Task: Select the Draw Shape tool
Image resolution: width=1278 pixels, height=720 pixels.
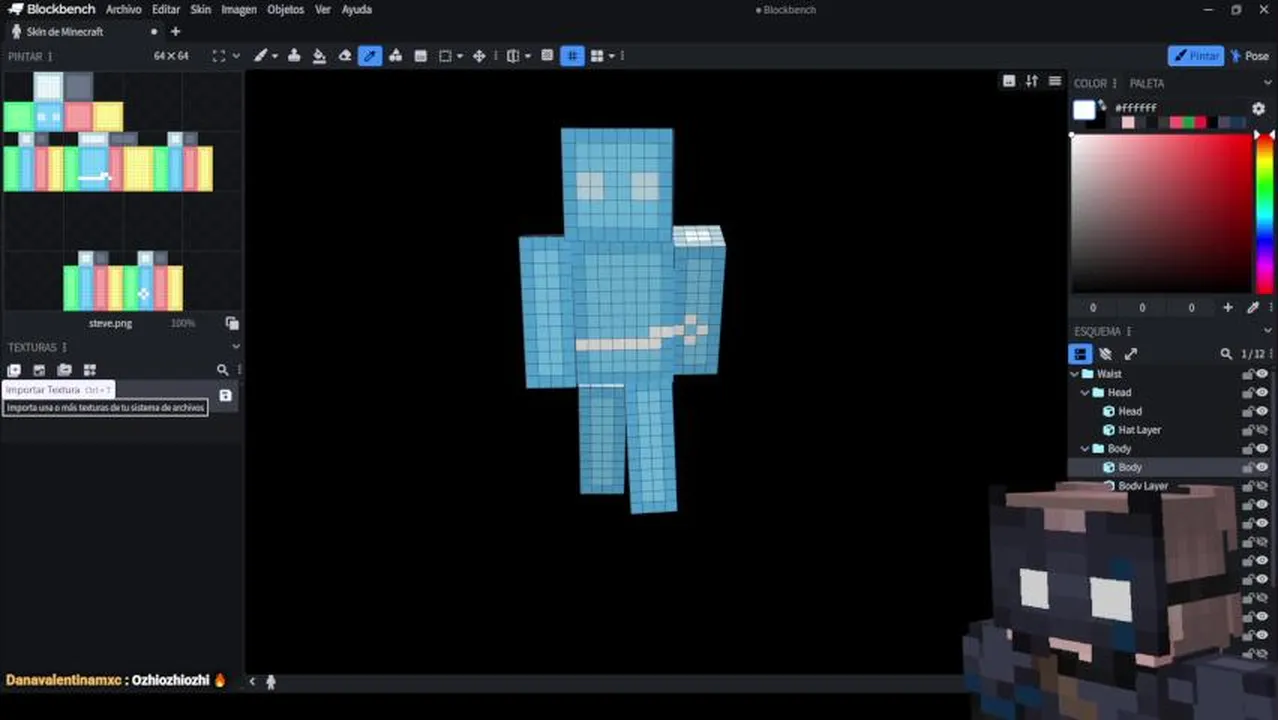Action: click(395, 56)
